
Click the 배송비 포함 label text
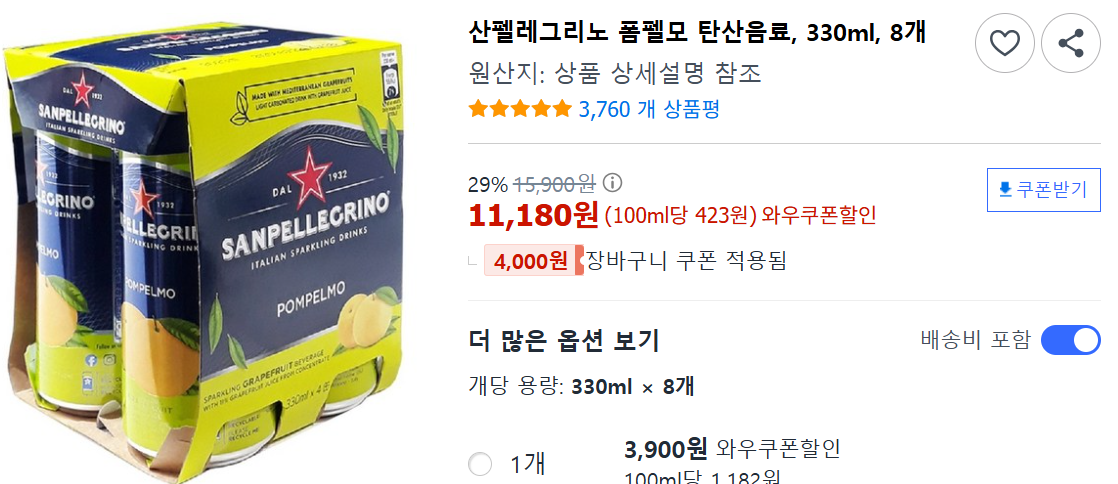click(975, 340)
